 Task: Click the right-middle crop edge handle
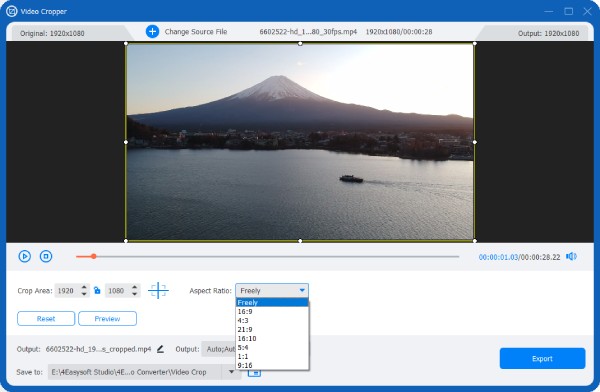474,142
